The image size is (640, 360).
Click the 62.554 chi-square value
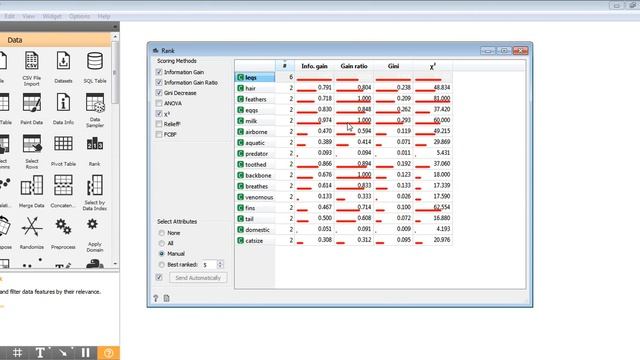pyautogui.click(x=442, y=207)
